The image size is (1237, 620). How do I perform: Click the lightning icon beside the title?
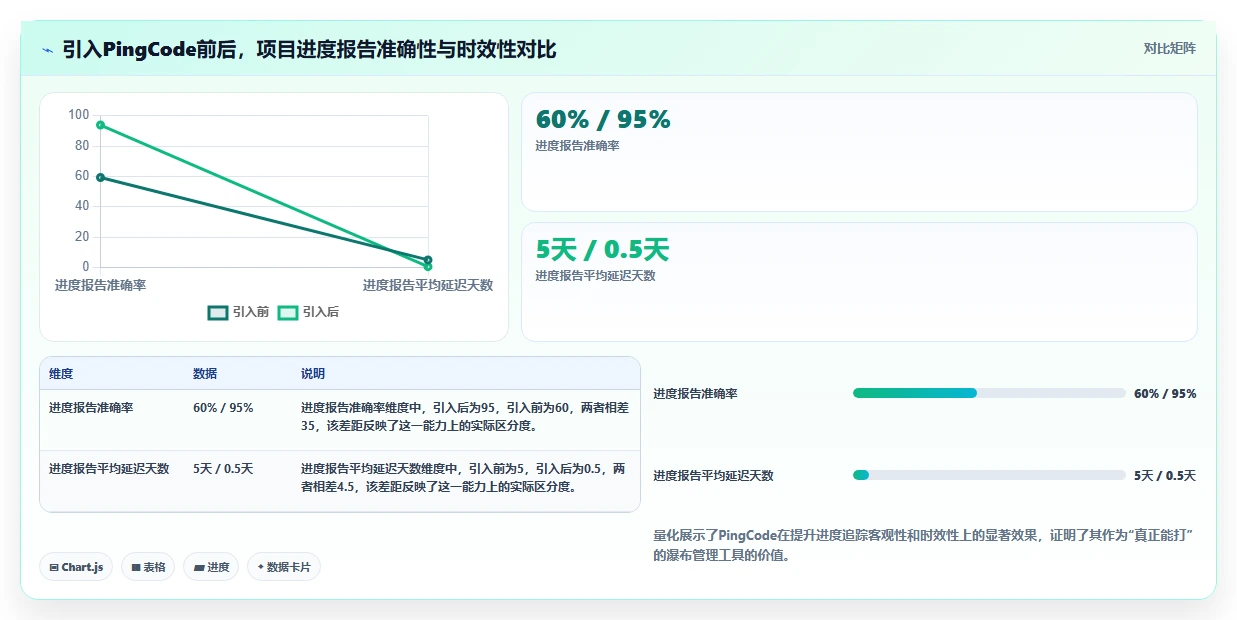48,50
